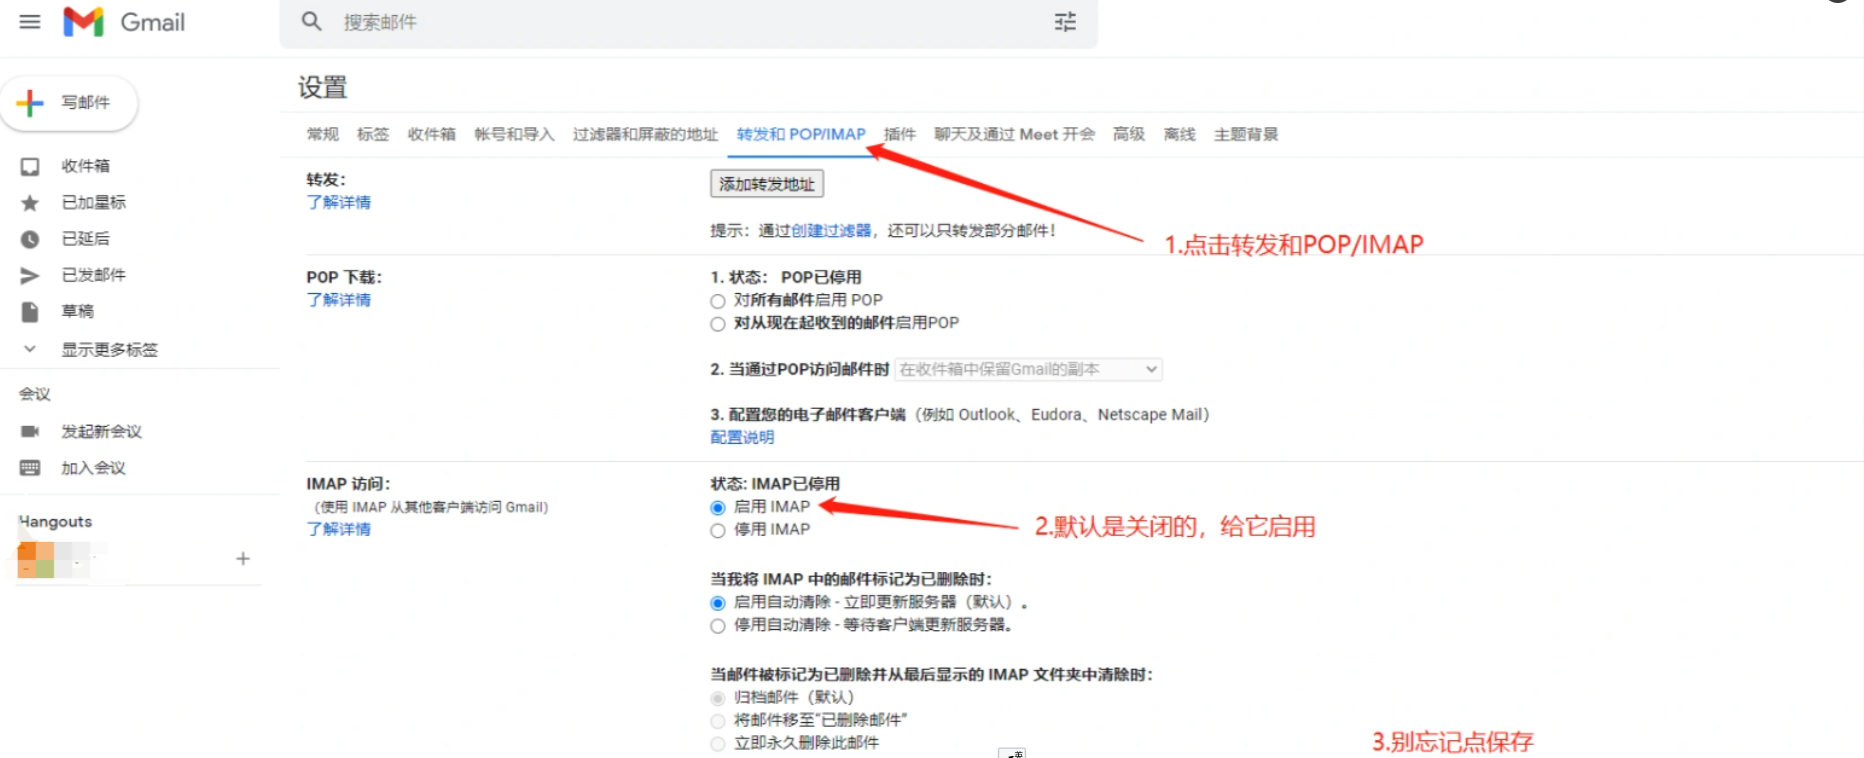Click the Hangouts plus add button
1864x758 pixels.
click(x=243, y=559)
